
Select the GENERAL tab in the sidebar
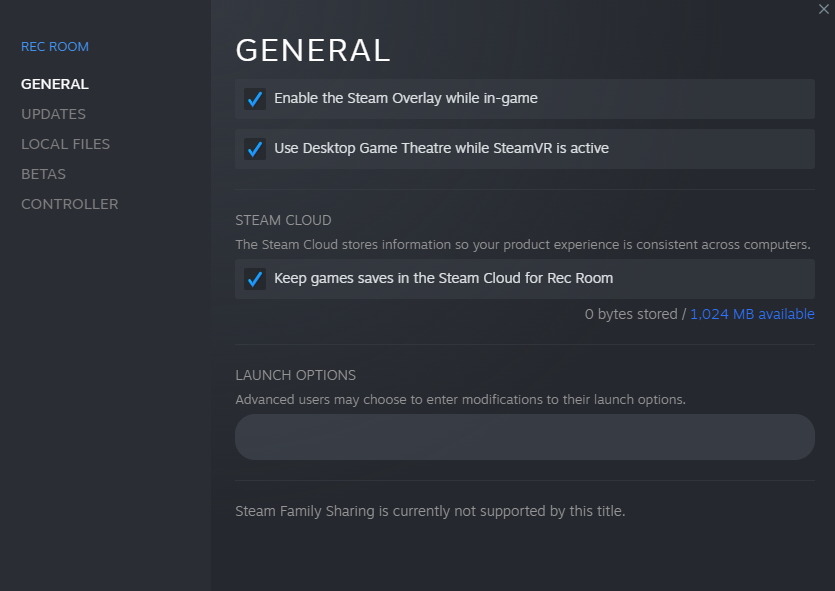(54, 83)
